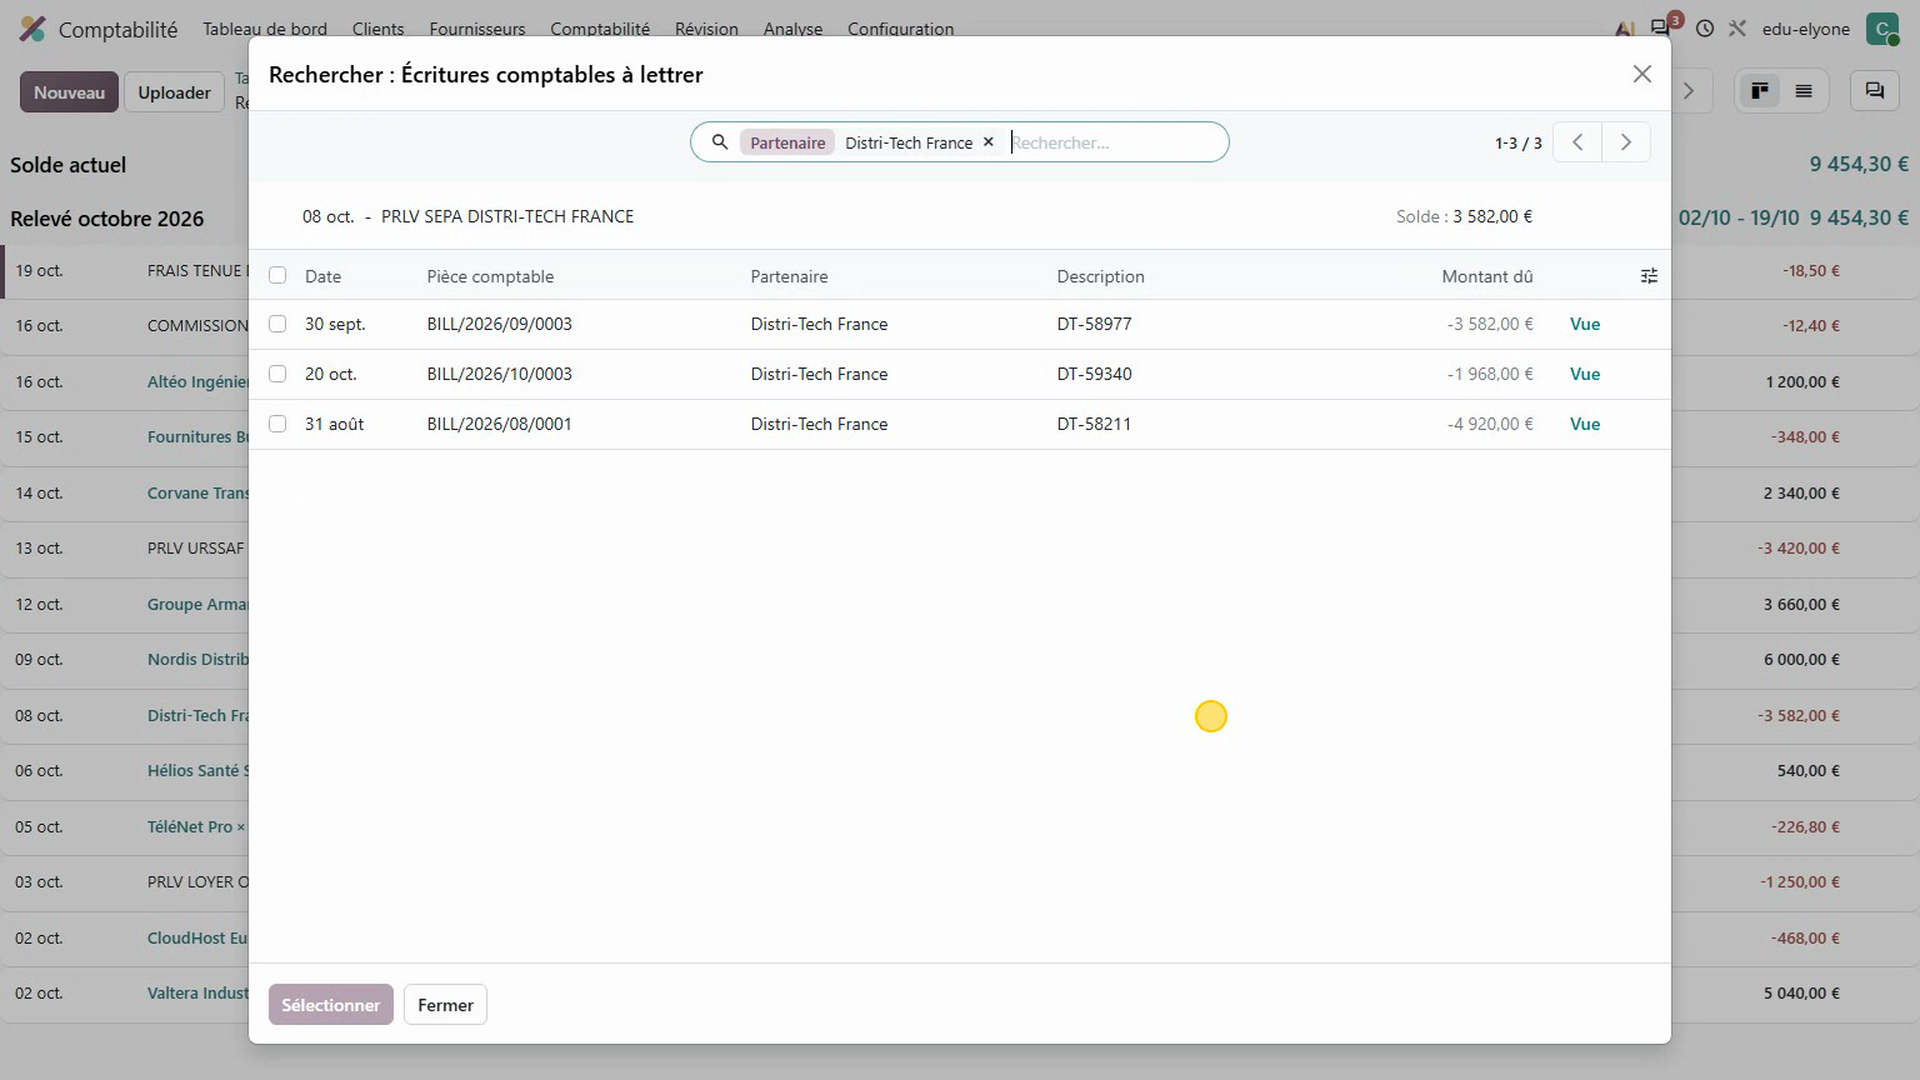Check the box for BILL/2026/08/0001
1920x1080 pixels.
(x=277, y=424)
